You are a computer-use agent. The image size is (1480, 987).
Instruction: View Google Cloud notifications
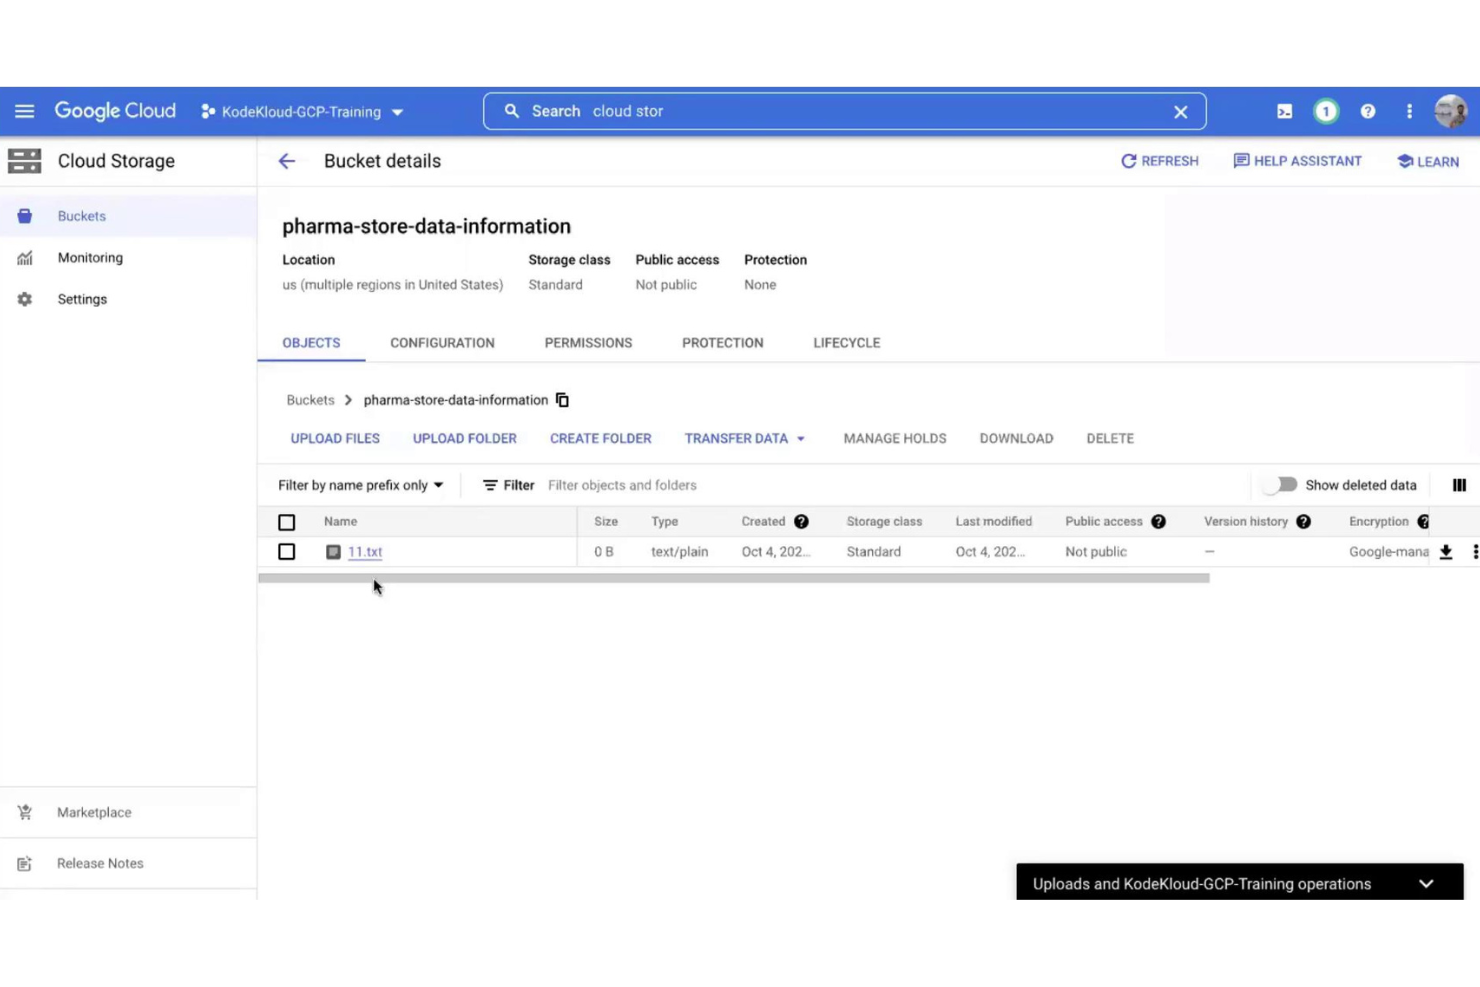[1326, 111]
